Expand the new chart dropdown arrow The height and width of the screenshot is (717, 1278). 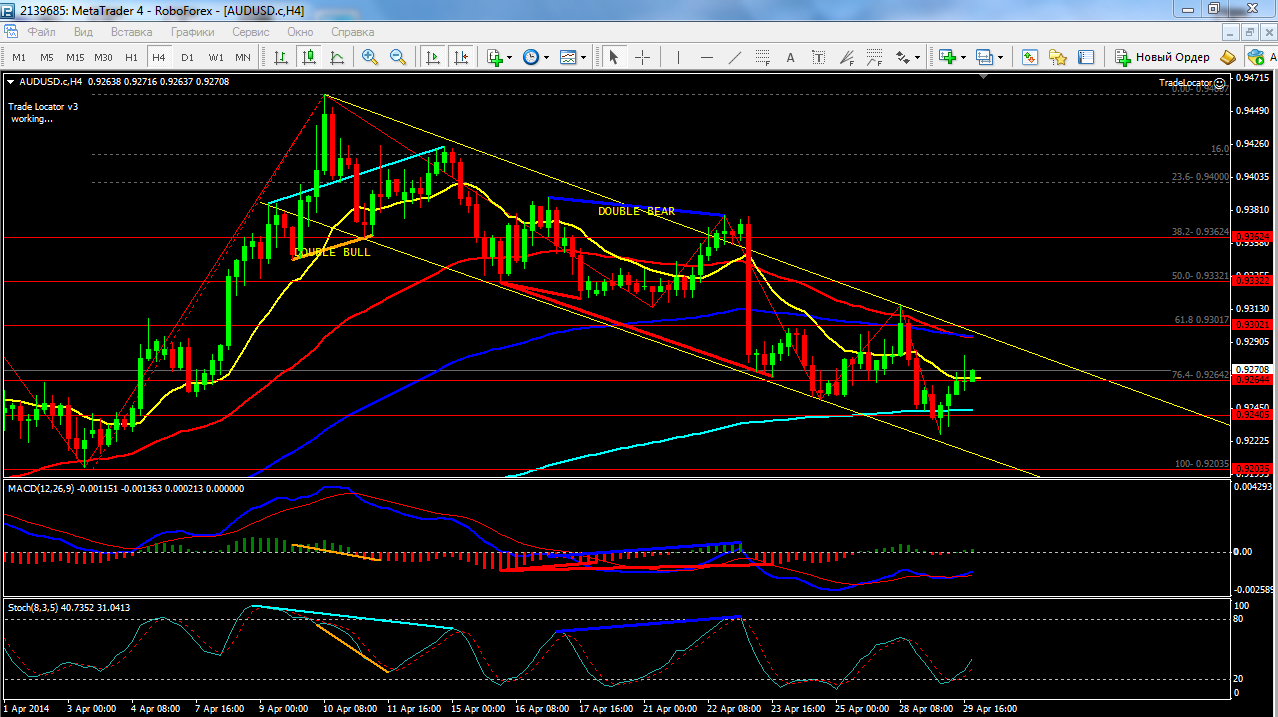963,57
